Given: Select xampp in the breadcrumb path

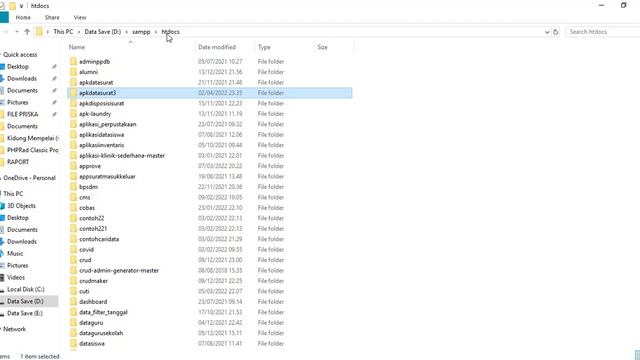Looking at the screenshot, I should (141, 32).
